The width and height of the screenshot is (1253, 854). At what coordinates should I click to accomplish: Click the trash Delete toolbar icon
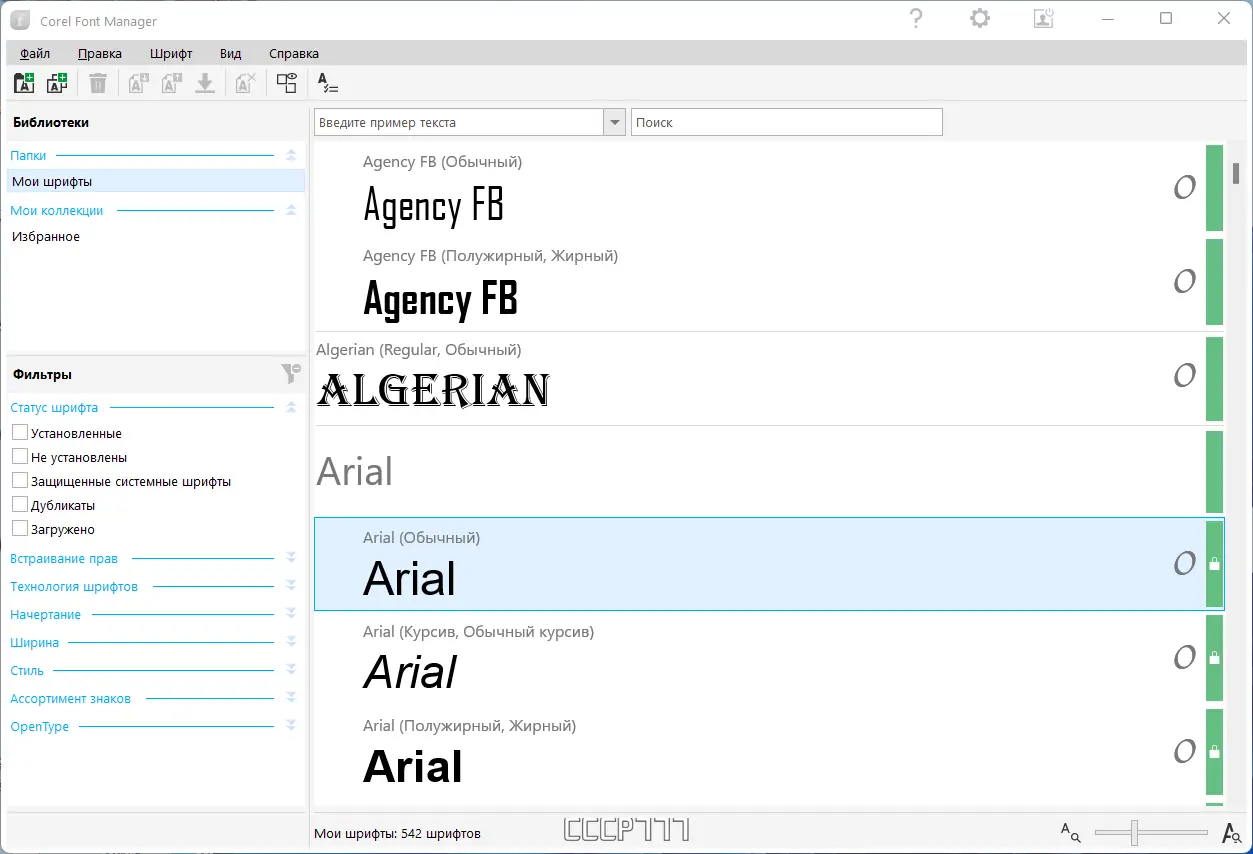tap(97, 83)
